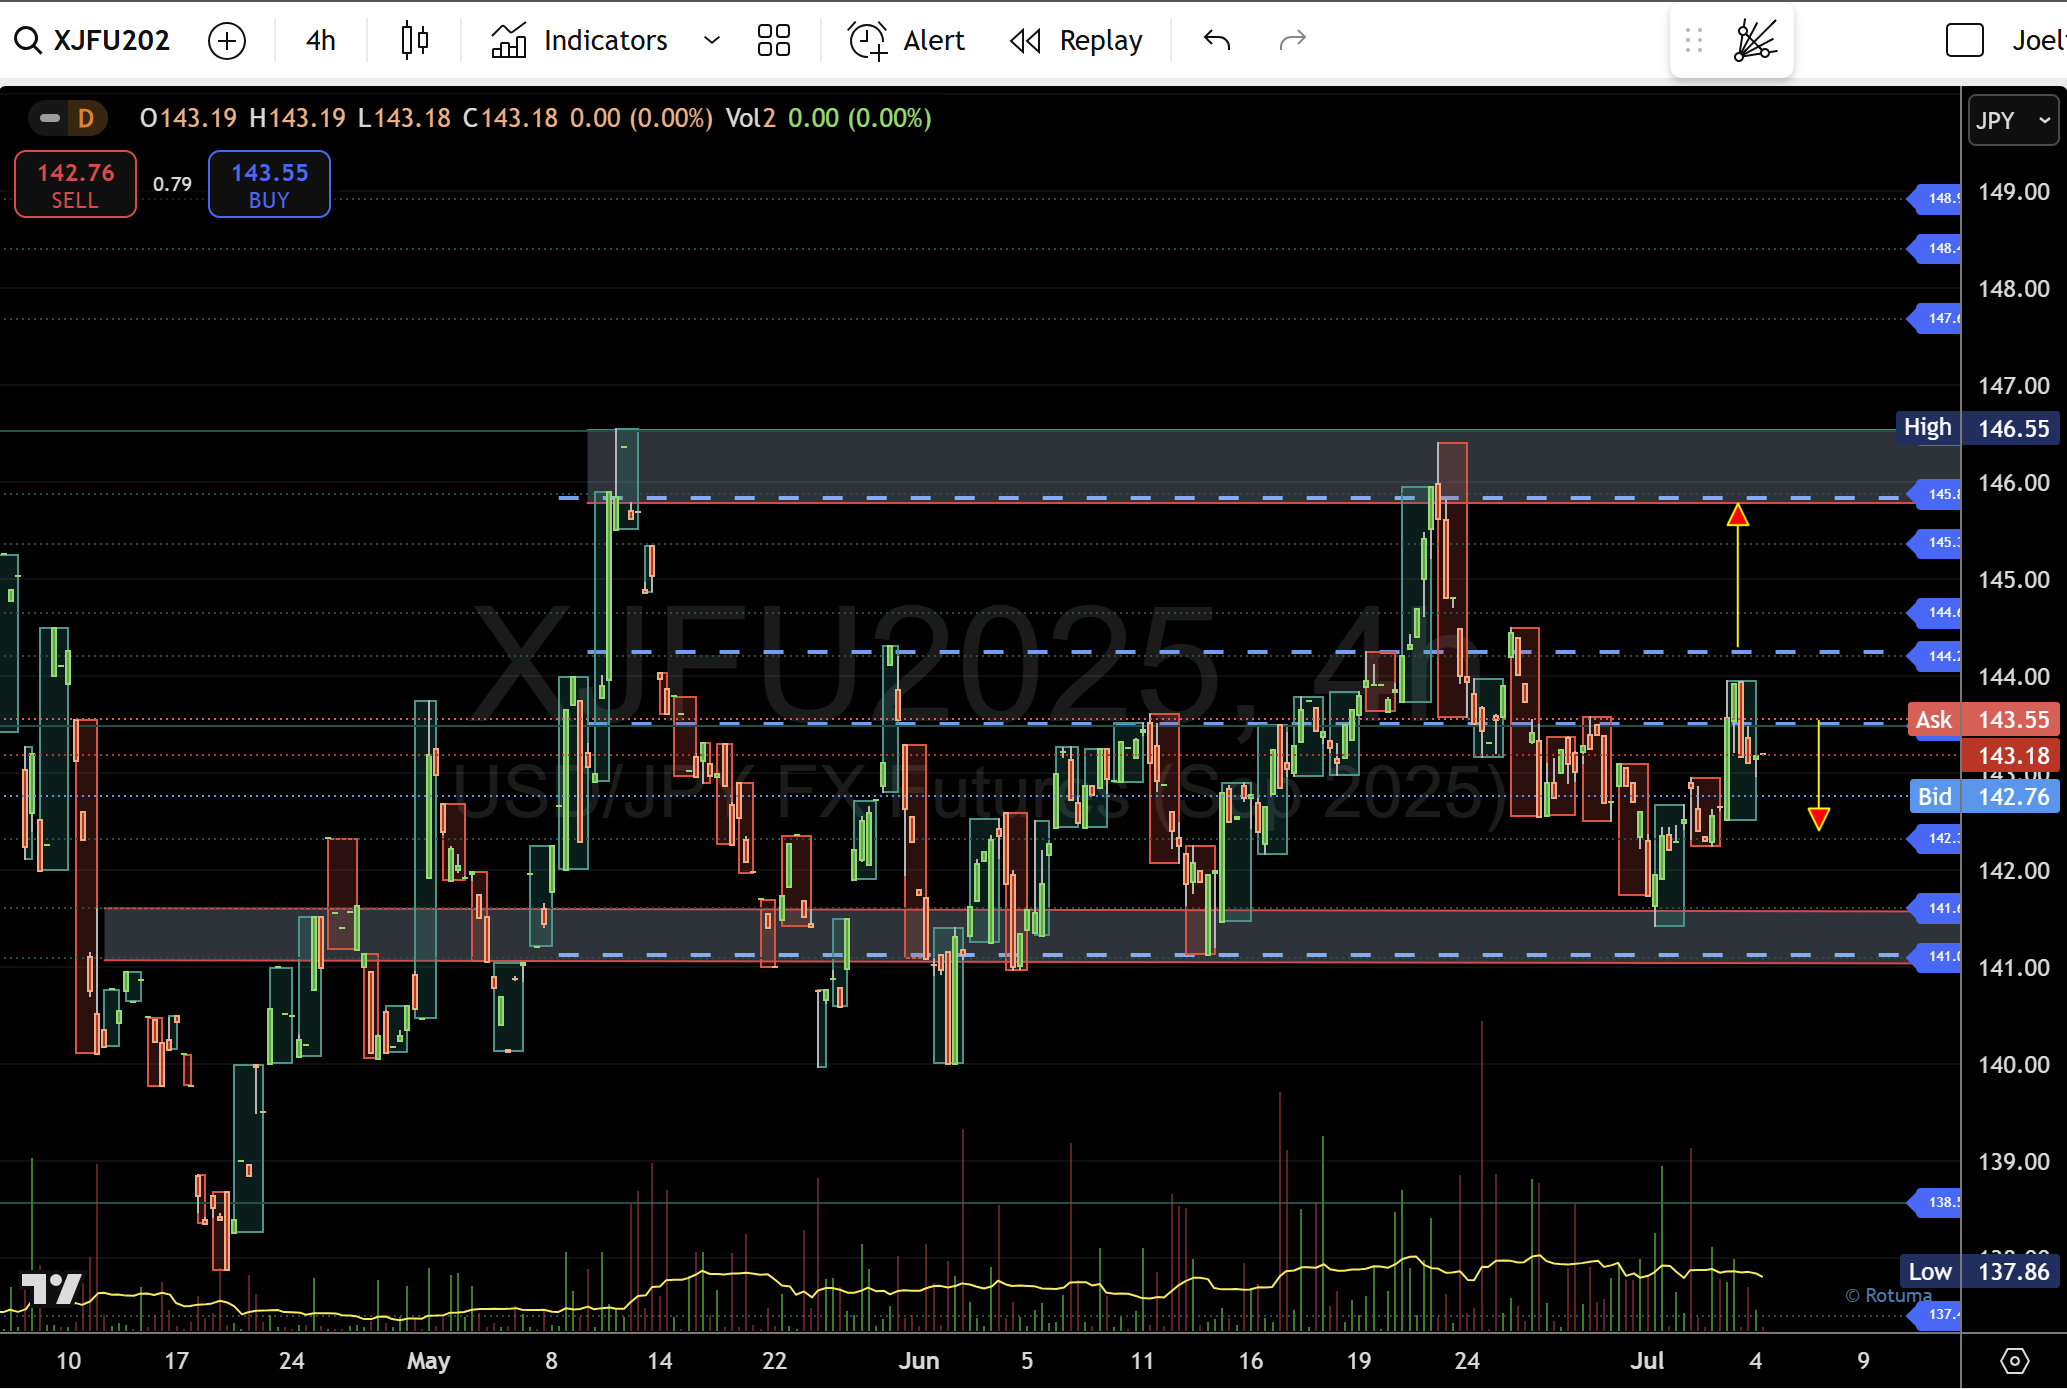This screenshot has width=2067, height=1389.
Task: Toggle the collapse pill beside D
Action: coord(49,119)
